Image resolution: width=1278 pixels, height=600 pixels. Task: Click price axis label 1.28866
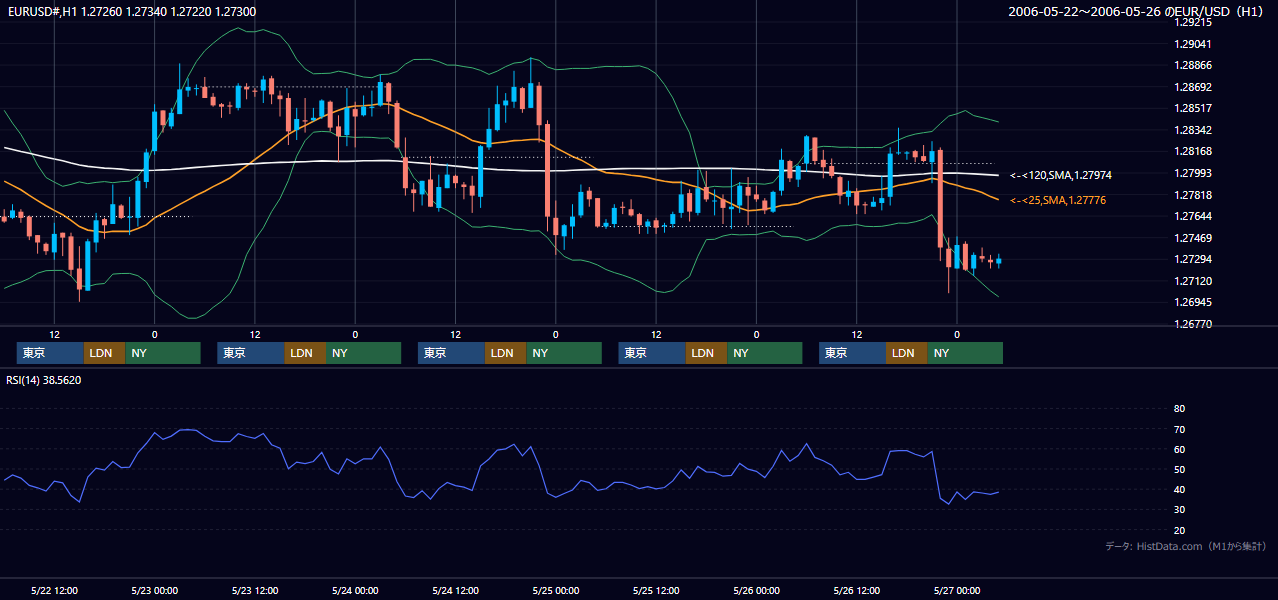pyautogui.click(x=1192, y=65)
